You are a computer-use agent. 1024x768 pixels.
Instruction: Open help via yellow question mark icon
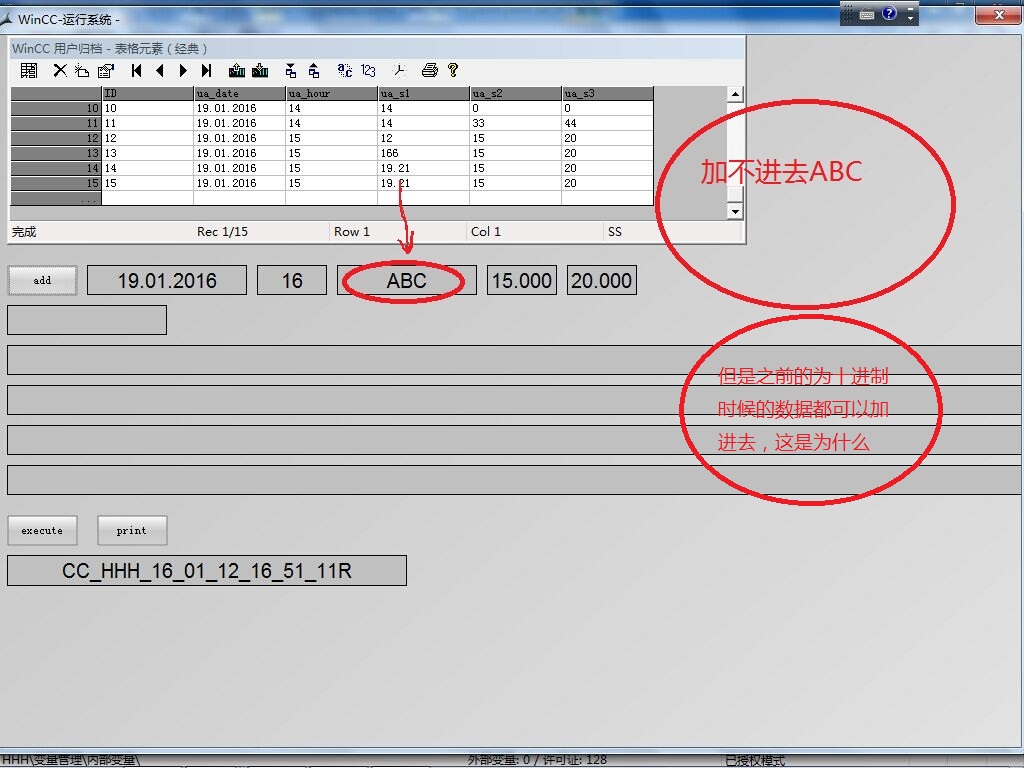click(x=453, y=70)
